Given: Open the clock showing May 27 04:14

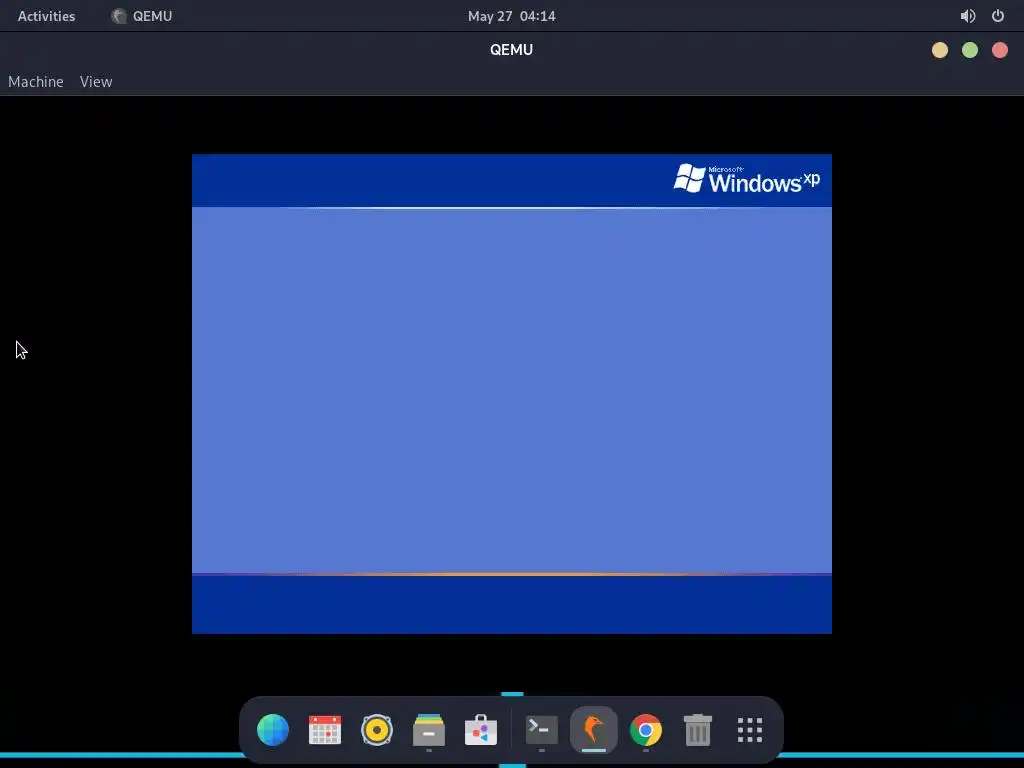Looking at the screenshot, I should pyautogui.click(x=511, y=16).
